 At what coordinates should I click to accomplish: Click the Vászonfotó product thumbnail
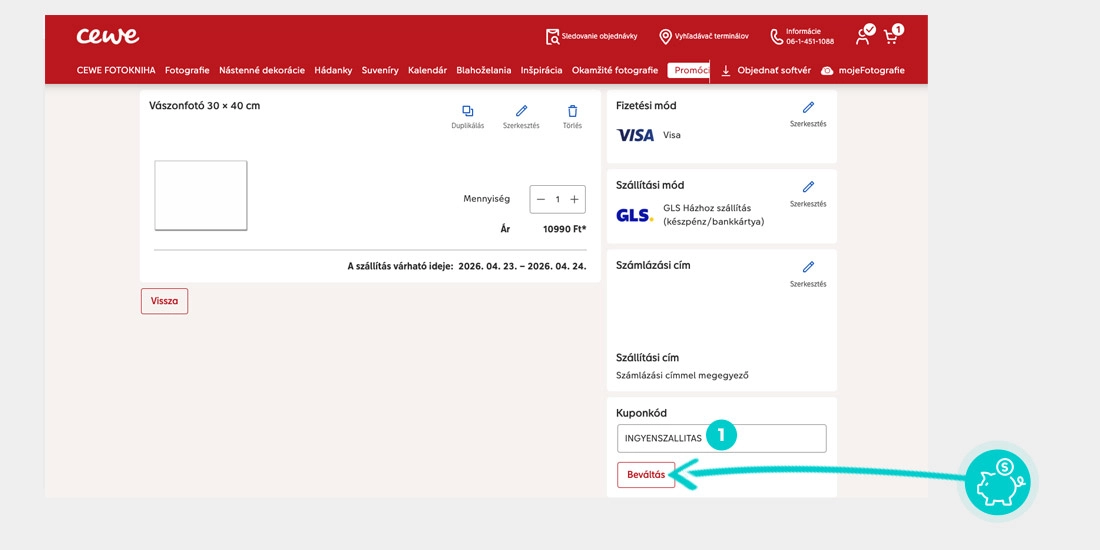tap(201, 195)
